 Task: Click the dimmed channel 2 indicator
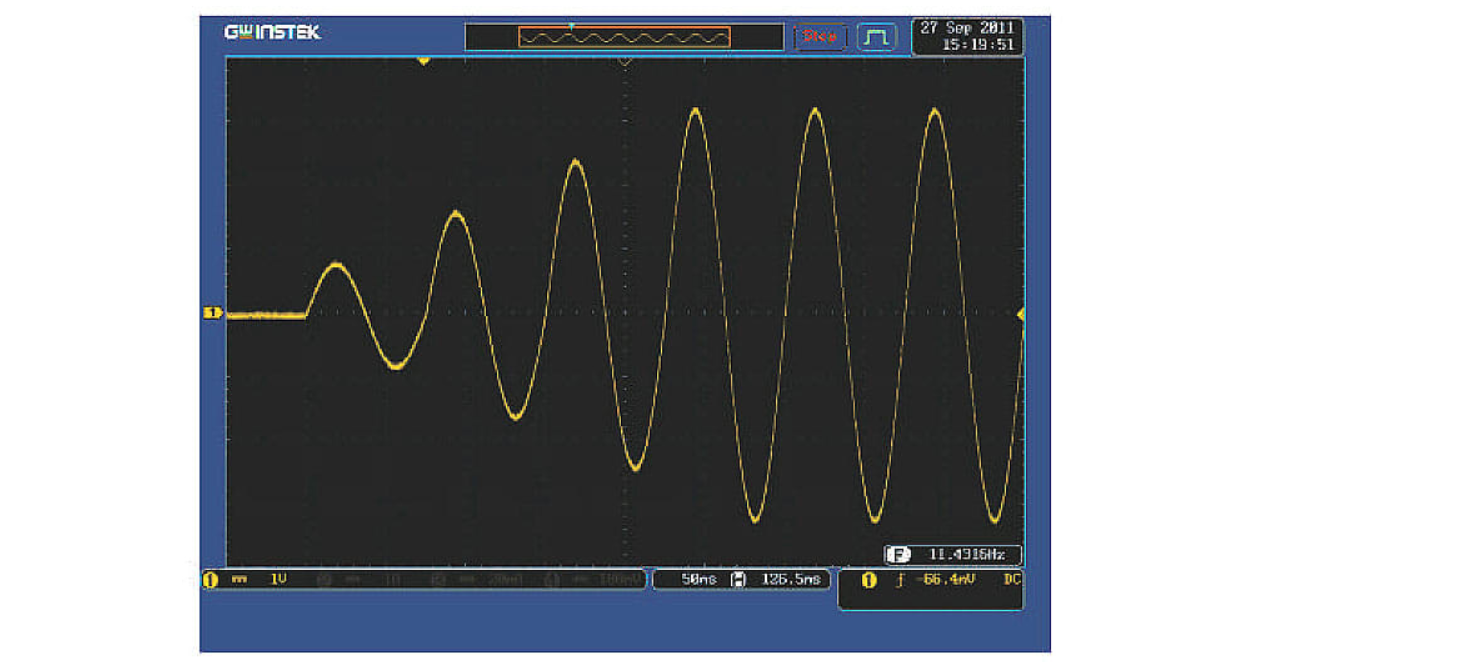pos(325,579)
